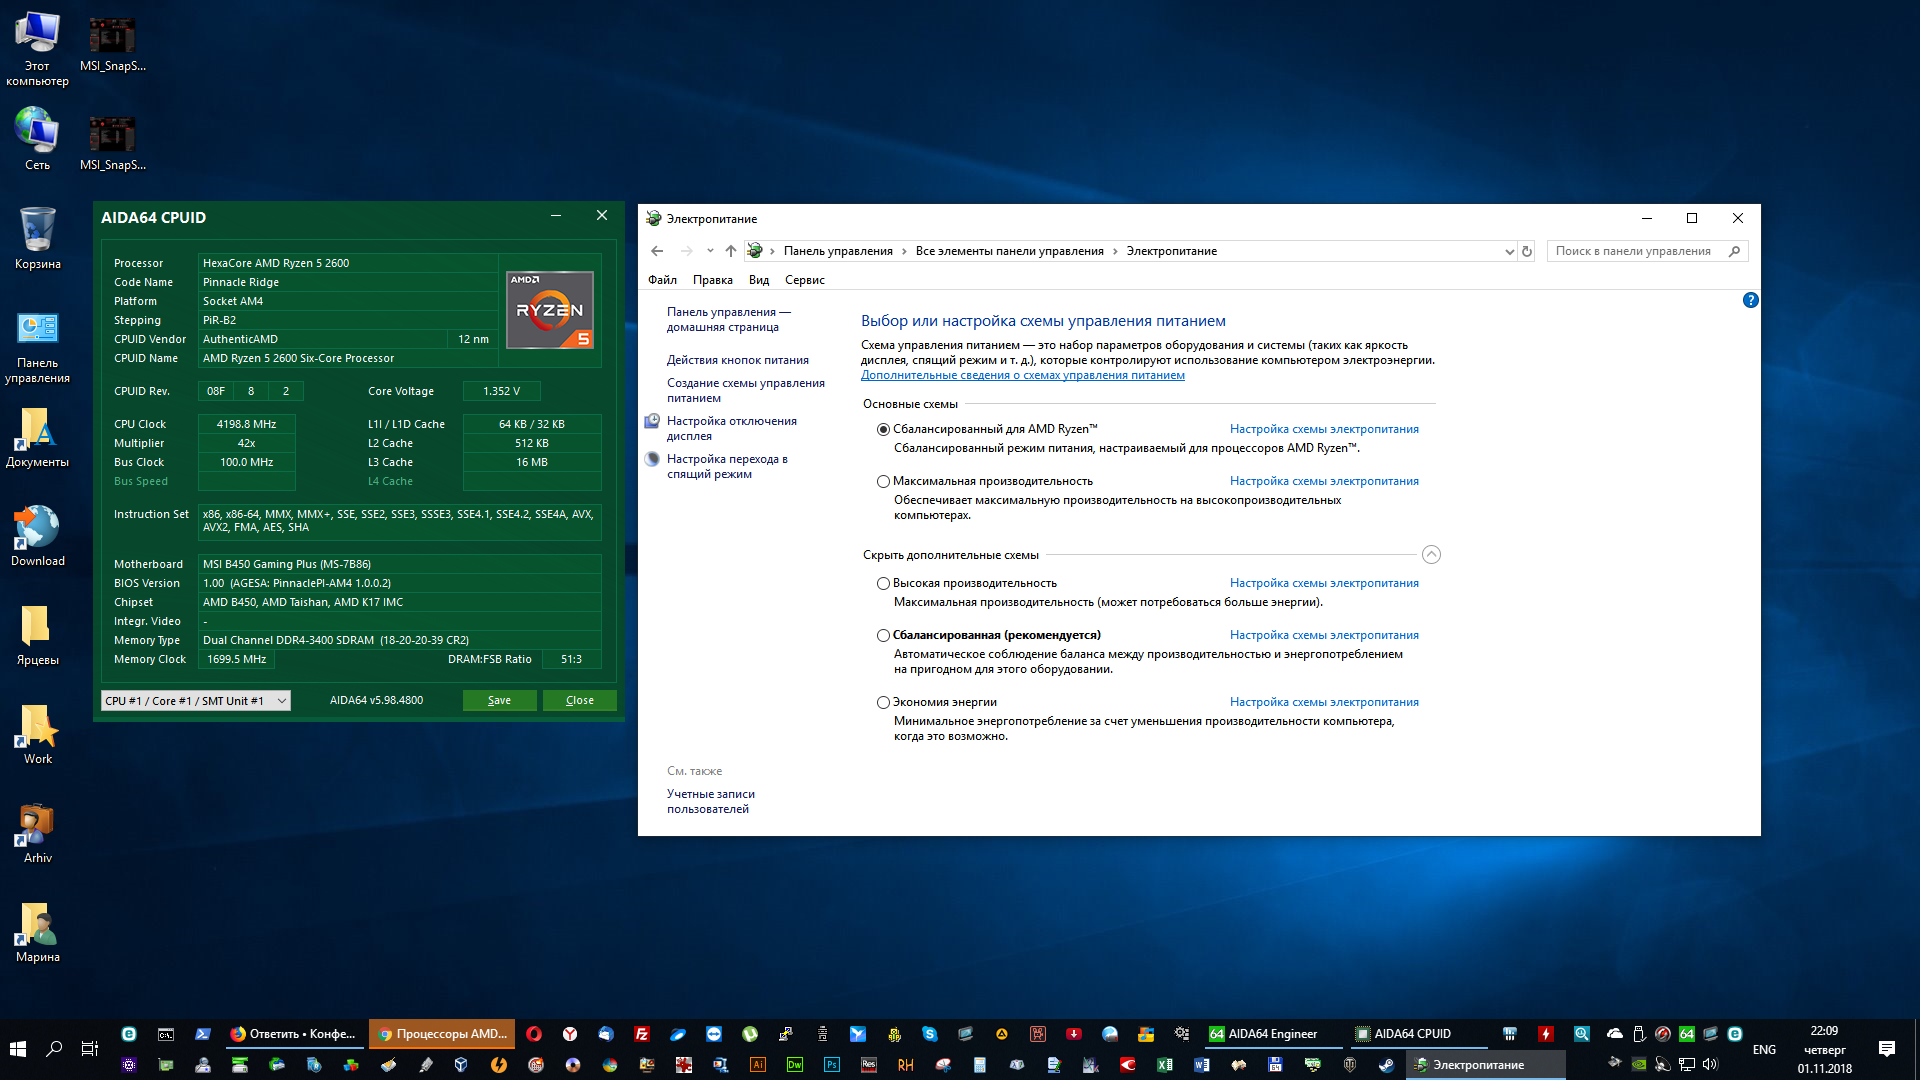Click the back navigation arrow
This screenshot has width=1920, height=1080.
point(657,251)
